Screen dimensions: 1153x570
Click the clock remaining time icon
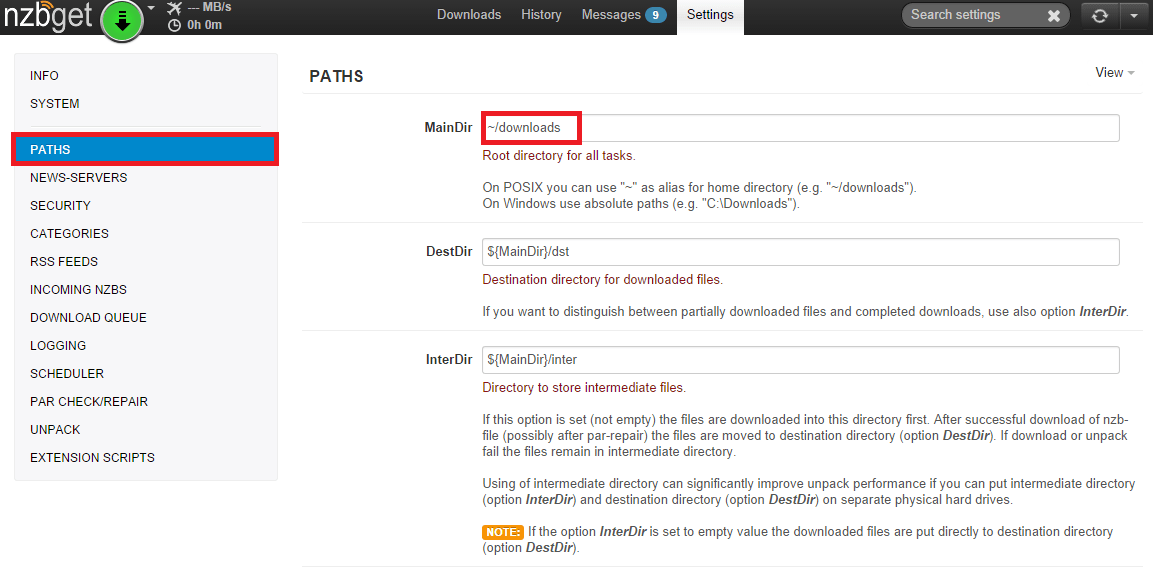176,24
